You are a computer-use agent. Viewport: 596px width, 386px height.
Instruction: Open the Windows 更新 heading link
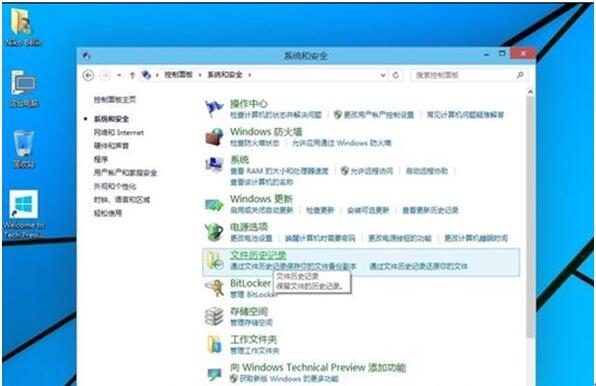pyautogui.click(x=261, y=199)
